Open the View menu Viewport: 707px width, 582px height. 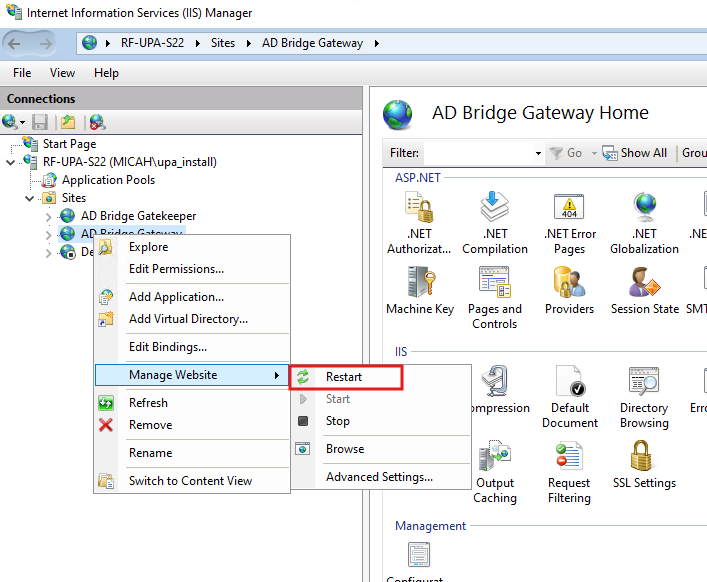(x=62, y=73)
